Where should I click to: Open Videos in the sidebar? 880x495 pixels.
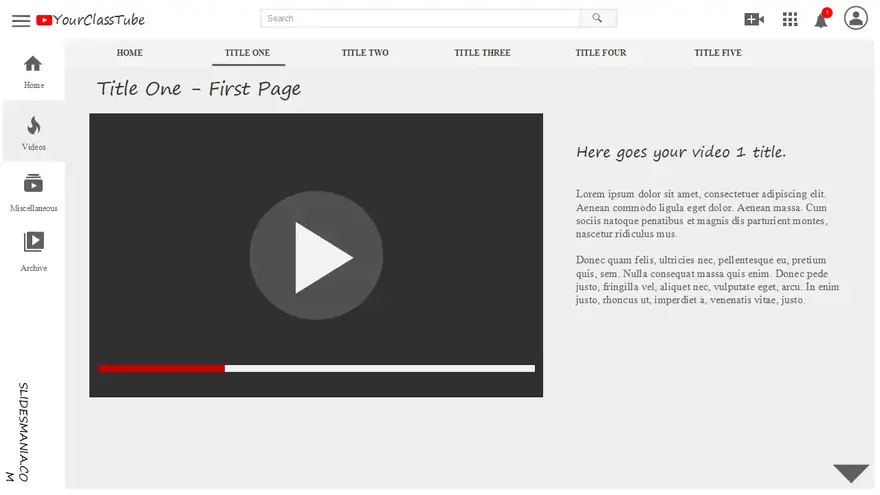(34, 133)
